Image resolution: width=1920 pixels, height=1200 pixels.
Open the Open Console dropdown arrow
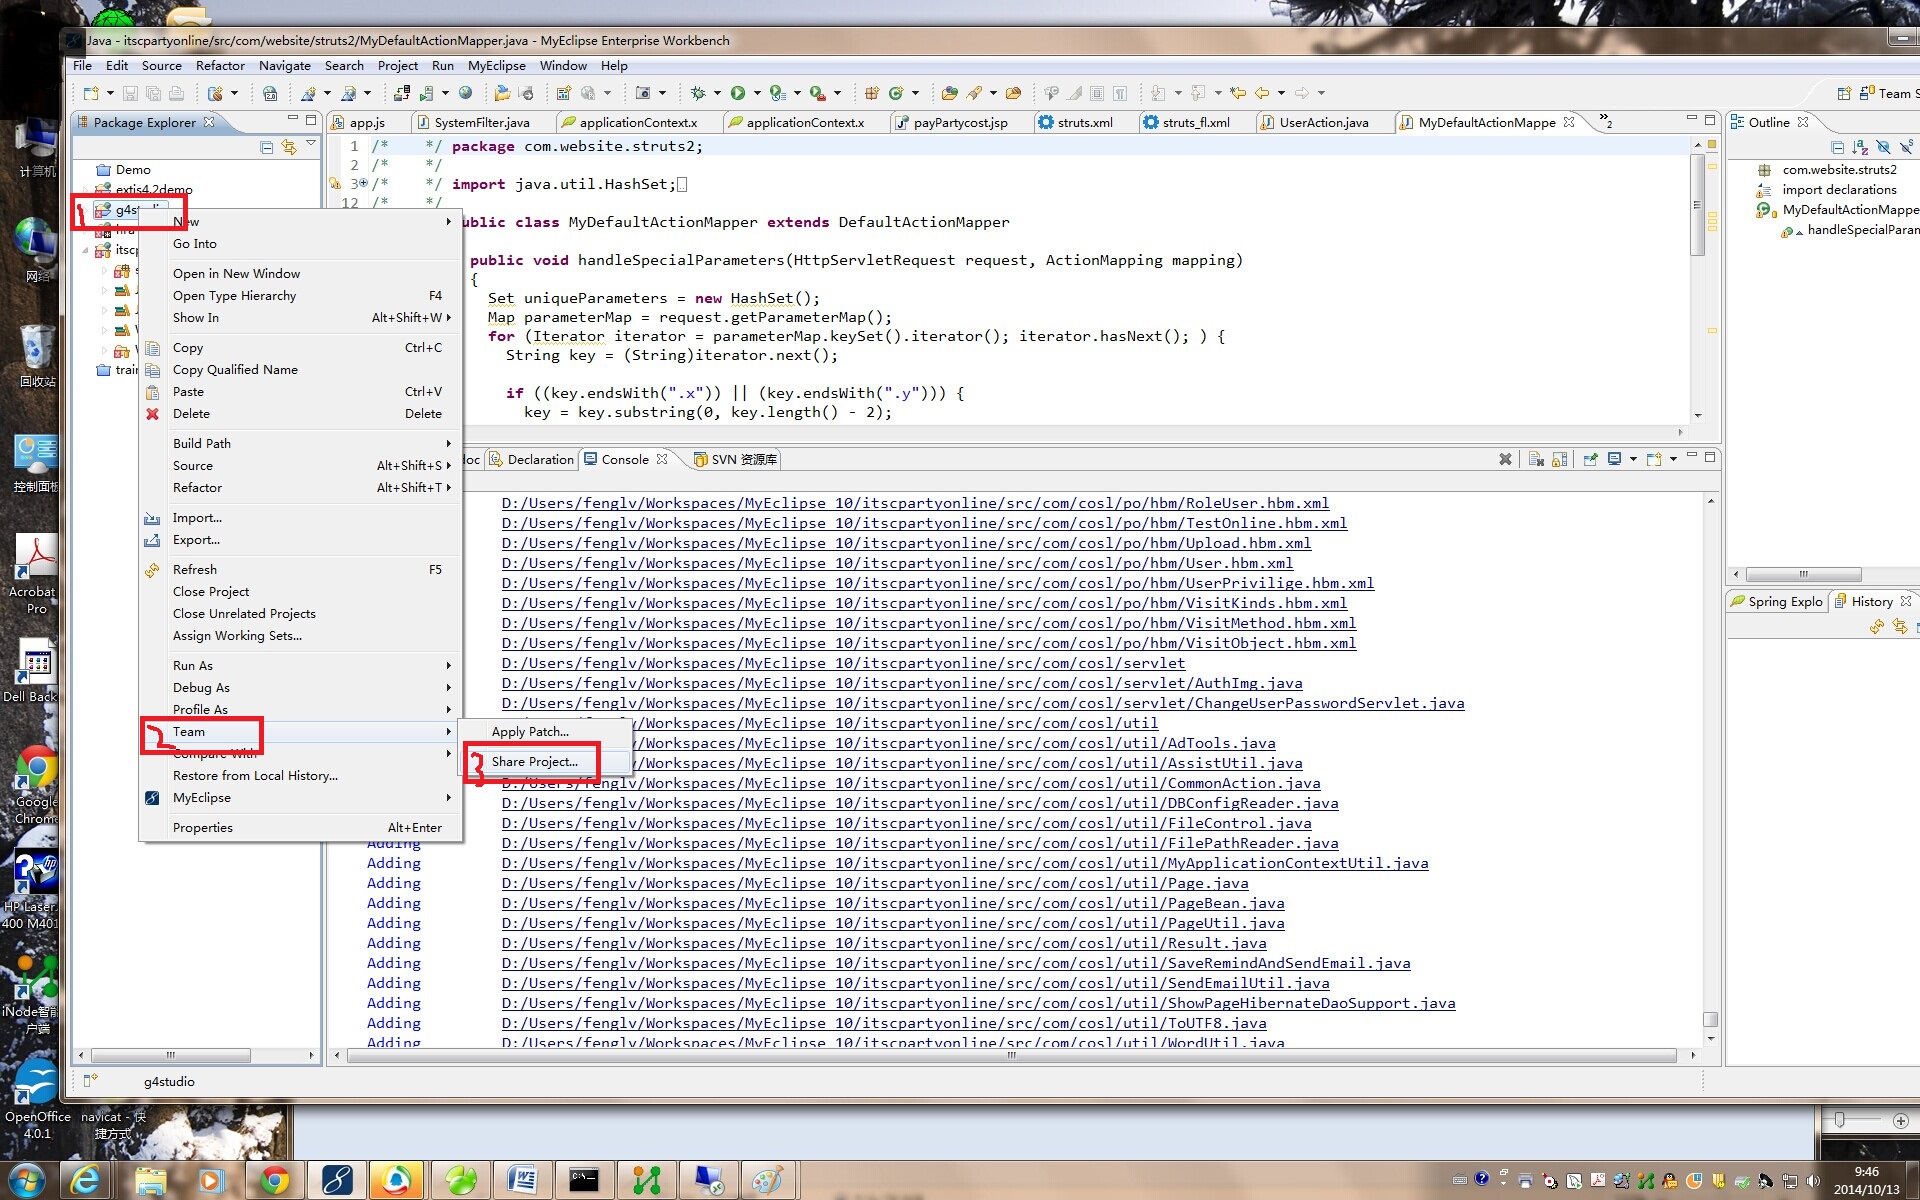[x=1673, y=459]
